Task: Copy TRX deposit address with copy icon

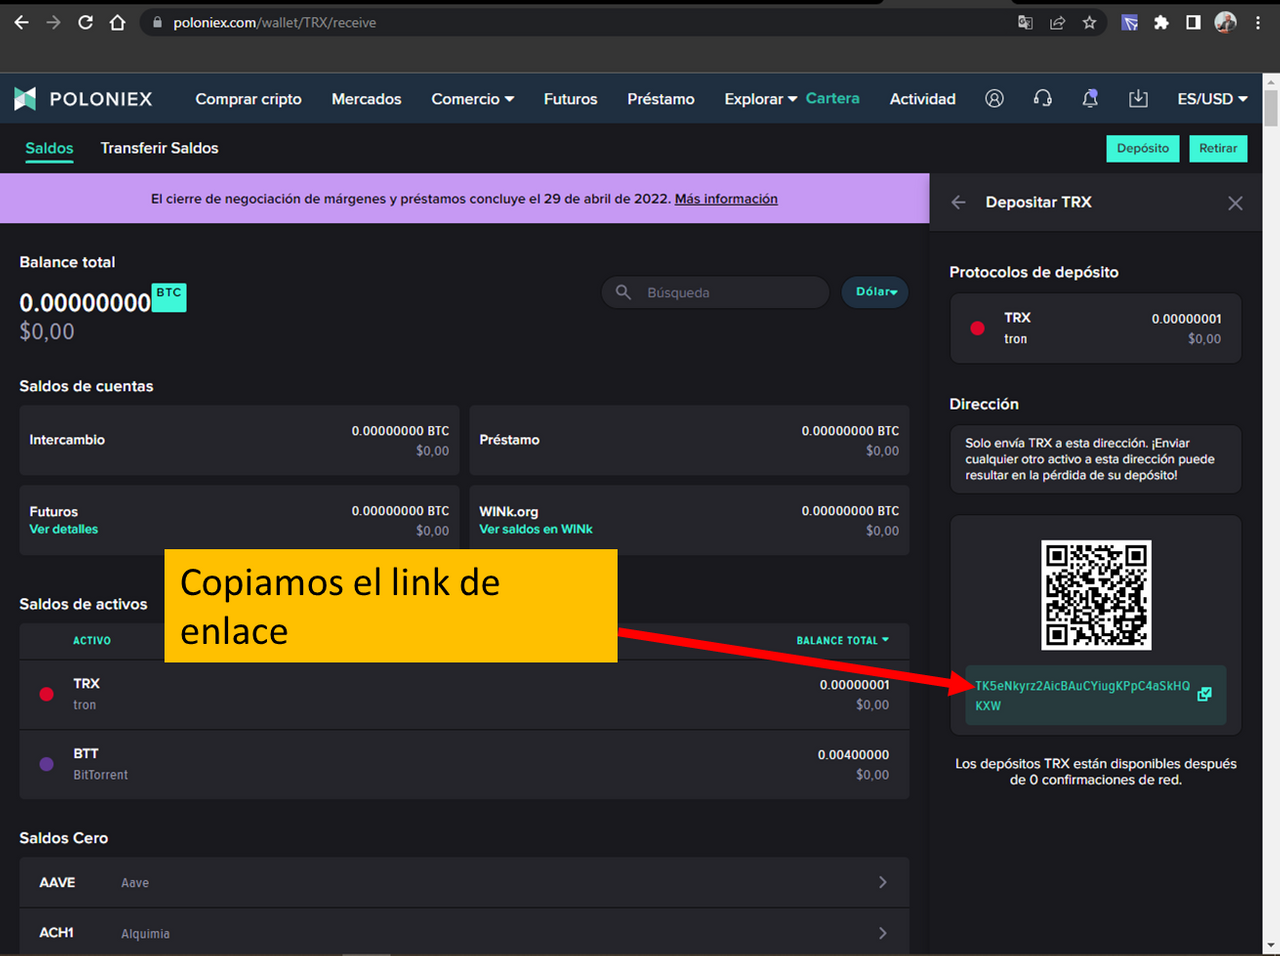Action: click(x=1205, y=694)
